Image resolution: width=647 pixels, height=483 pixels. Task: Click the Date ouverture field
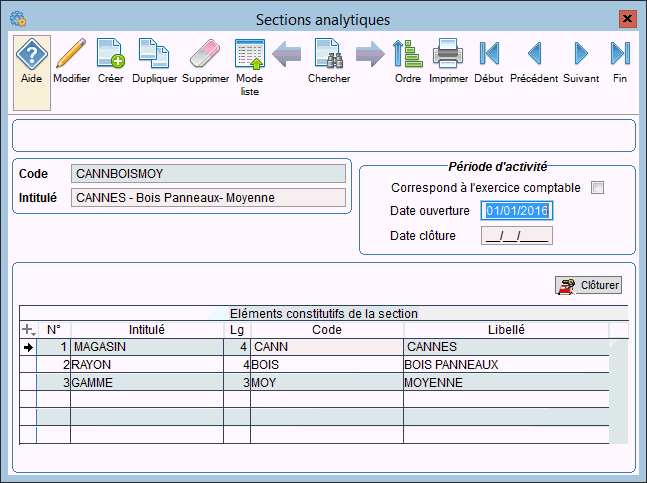pos(517,211)
